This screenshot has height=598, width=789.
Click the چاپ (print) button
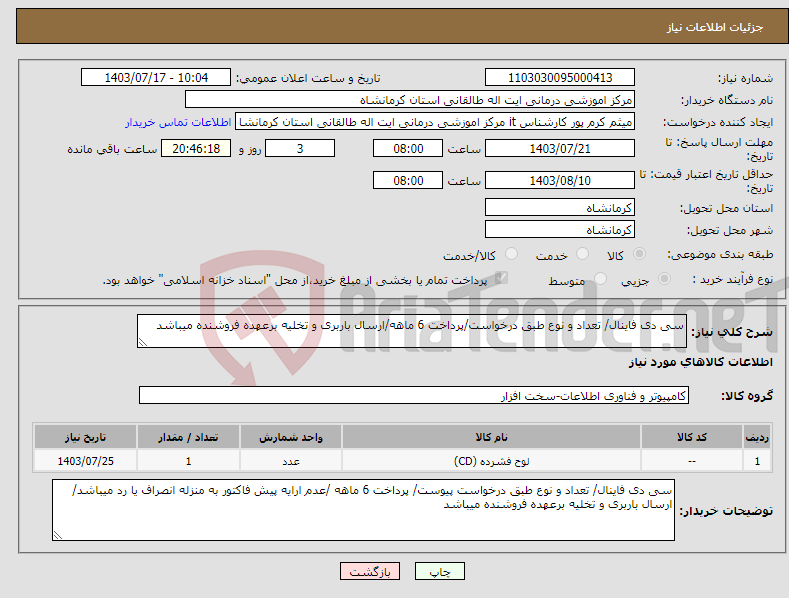coord(439,572)
